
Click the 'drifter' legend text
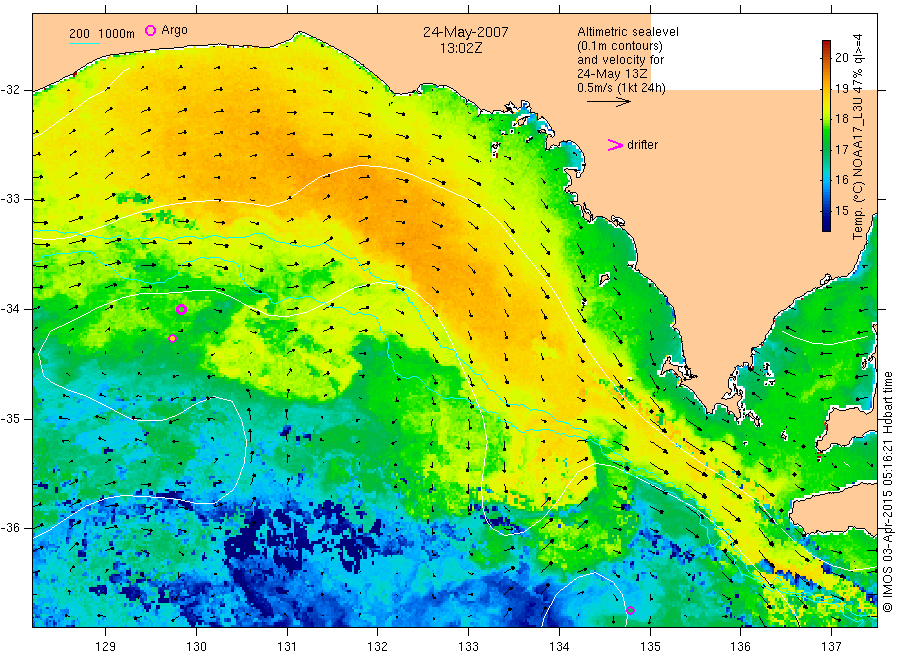[642, 145]
